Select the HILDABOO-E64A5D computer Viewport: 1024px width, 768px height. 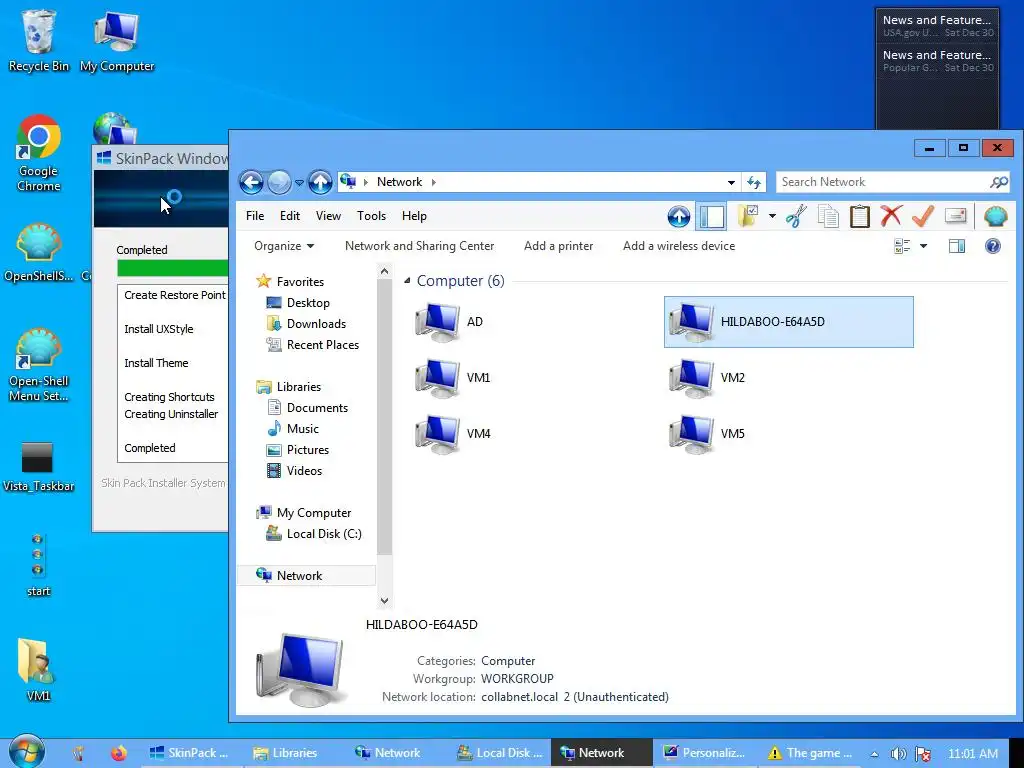(x=788, y=322)
